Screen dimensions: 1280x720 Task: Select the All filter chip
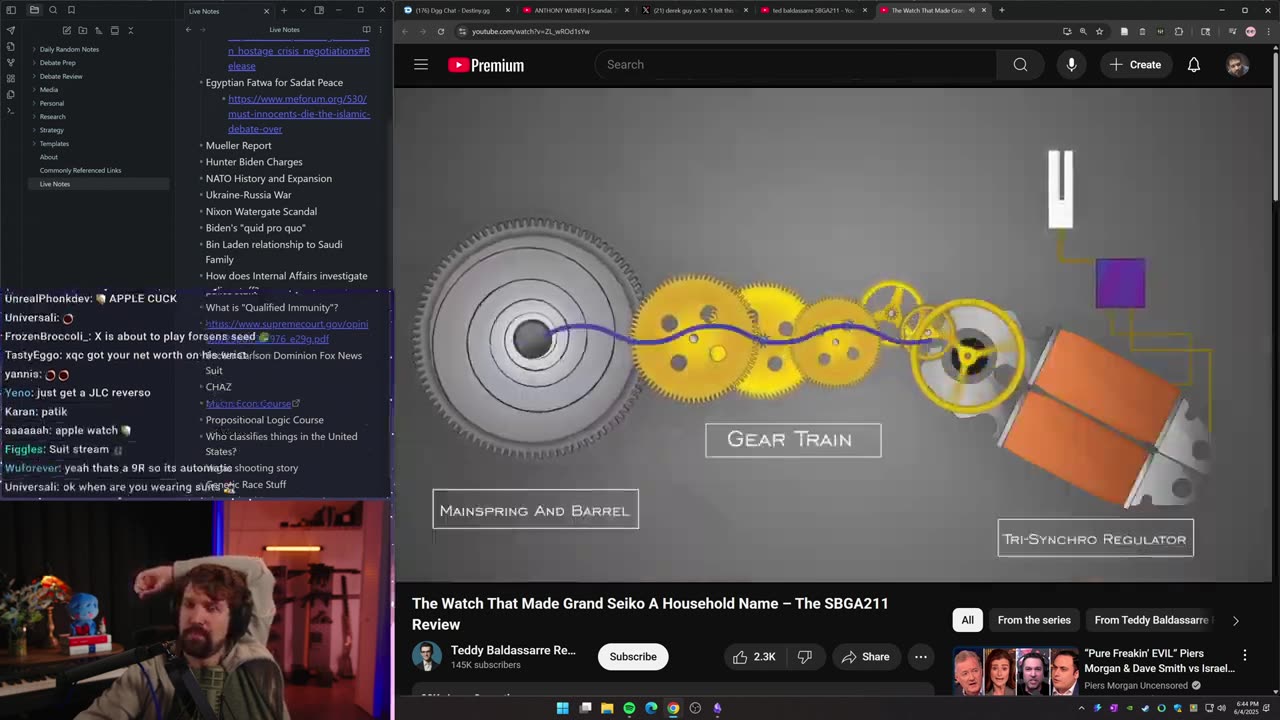[968, 620]
